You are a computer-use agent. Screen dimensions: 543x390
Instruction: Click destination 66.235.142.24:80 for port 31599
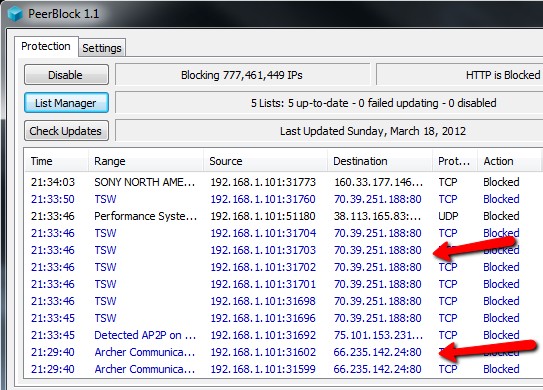[377, 369]
